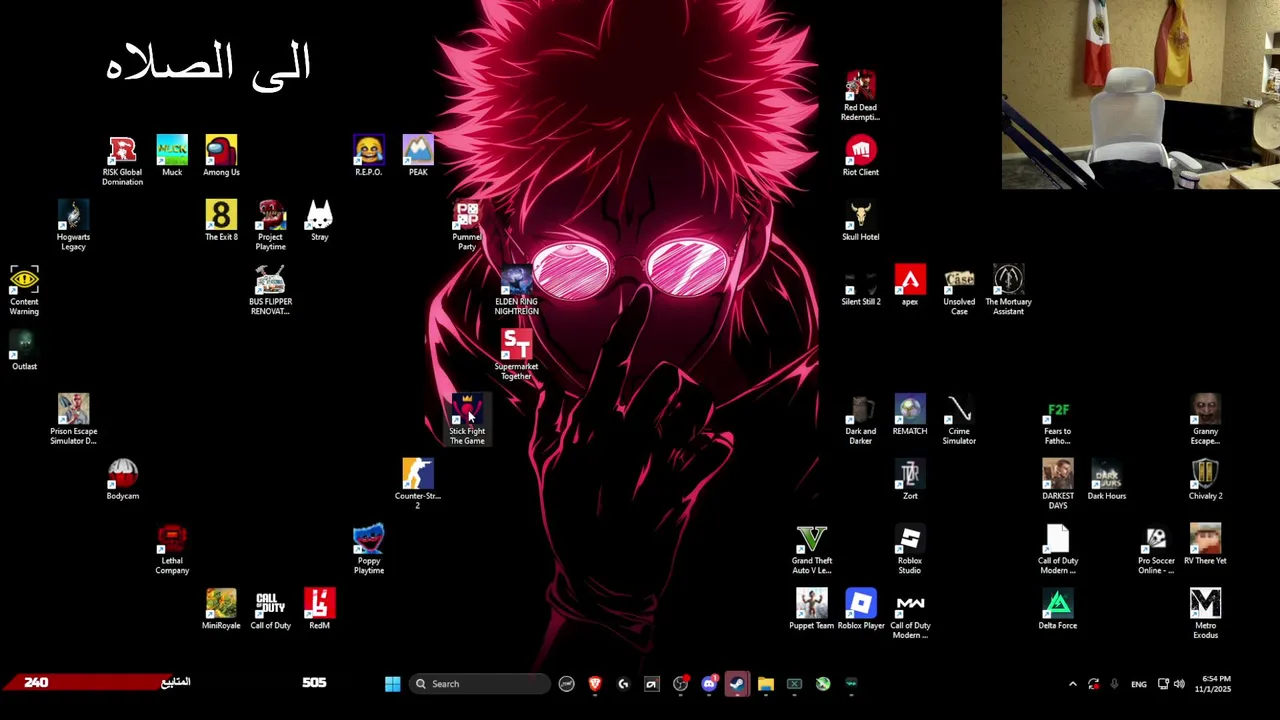Select Prison Escape Simulator icon

coord(73,419)
